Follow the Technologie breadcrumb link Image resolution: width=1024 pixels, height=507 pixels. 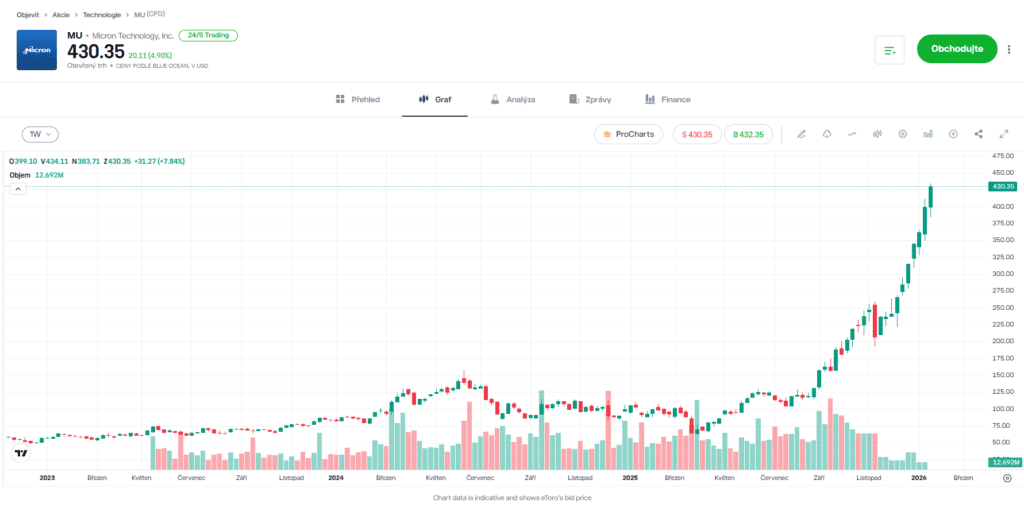102,15
